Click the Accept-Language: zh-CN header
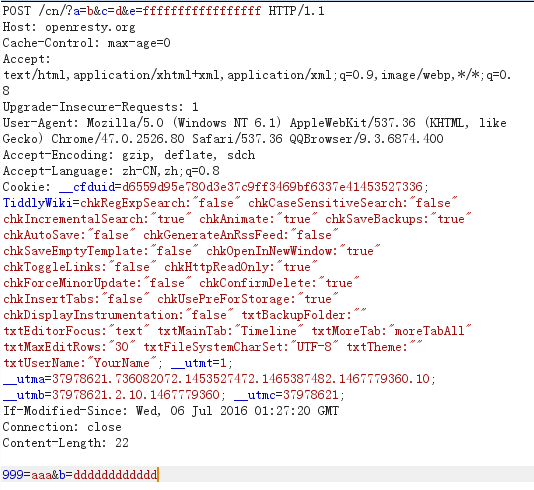 tap(111, 171)
